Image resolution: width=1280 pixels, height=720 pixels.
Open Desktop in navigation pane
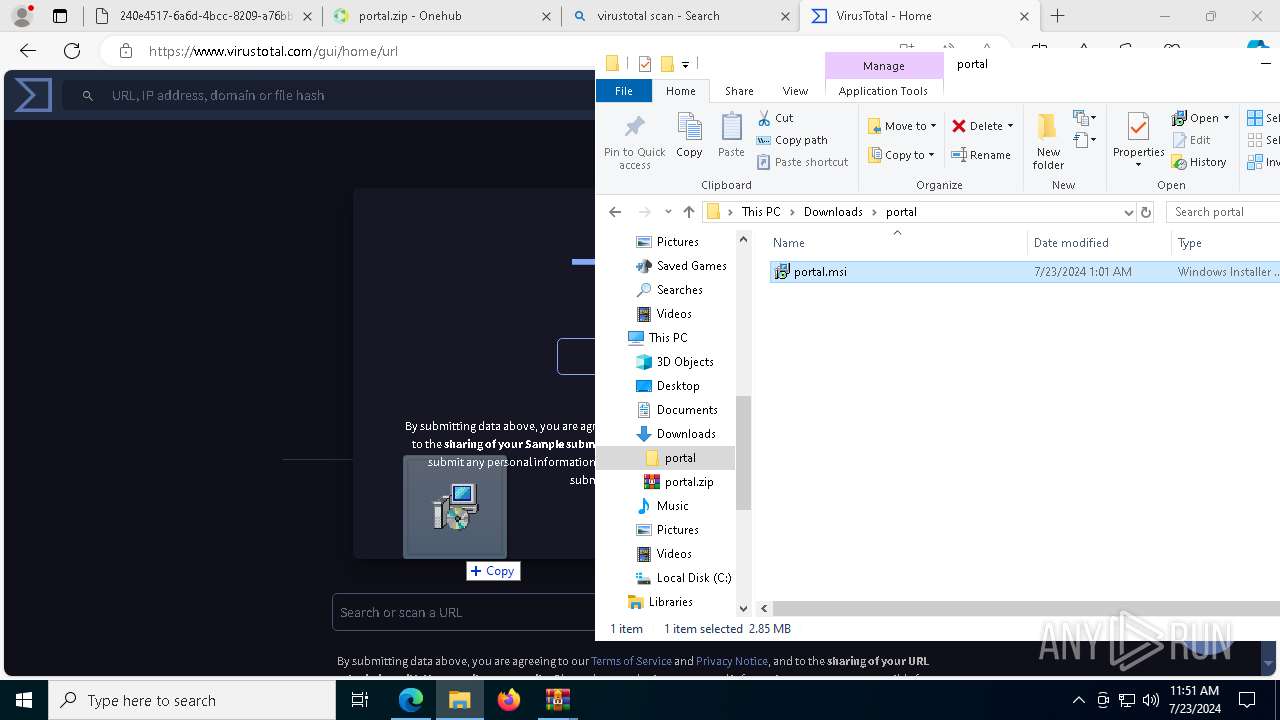(x=677, y=386)
